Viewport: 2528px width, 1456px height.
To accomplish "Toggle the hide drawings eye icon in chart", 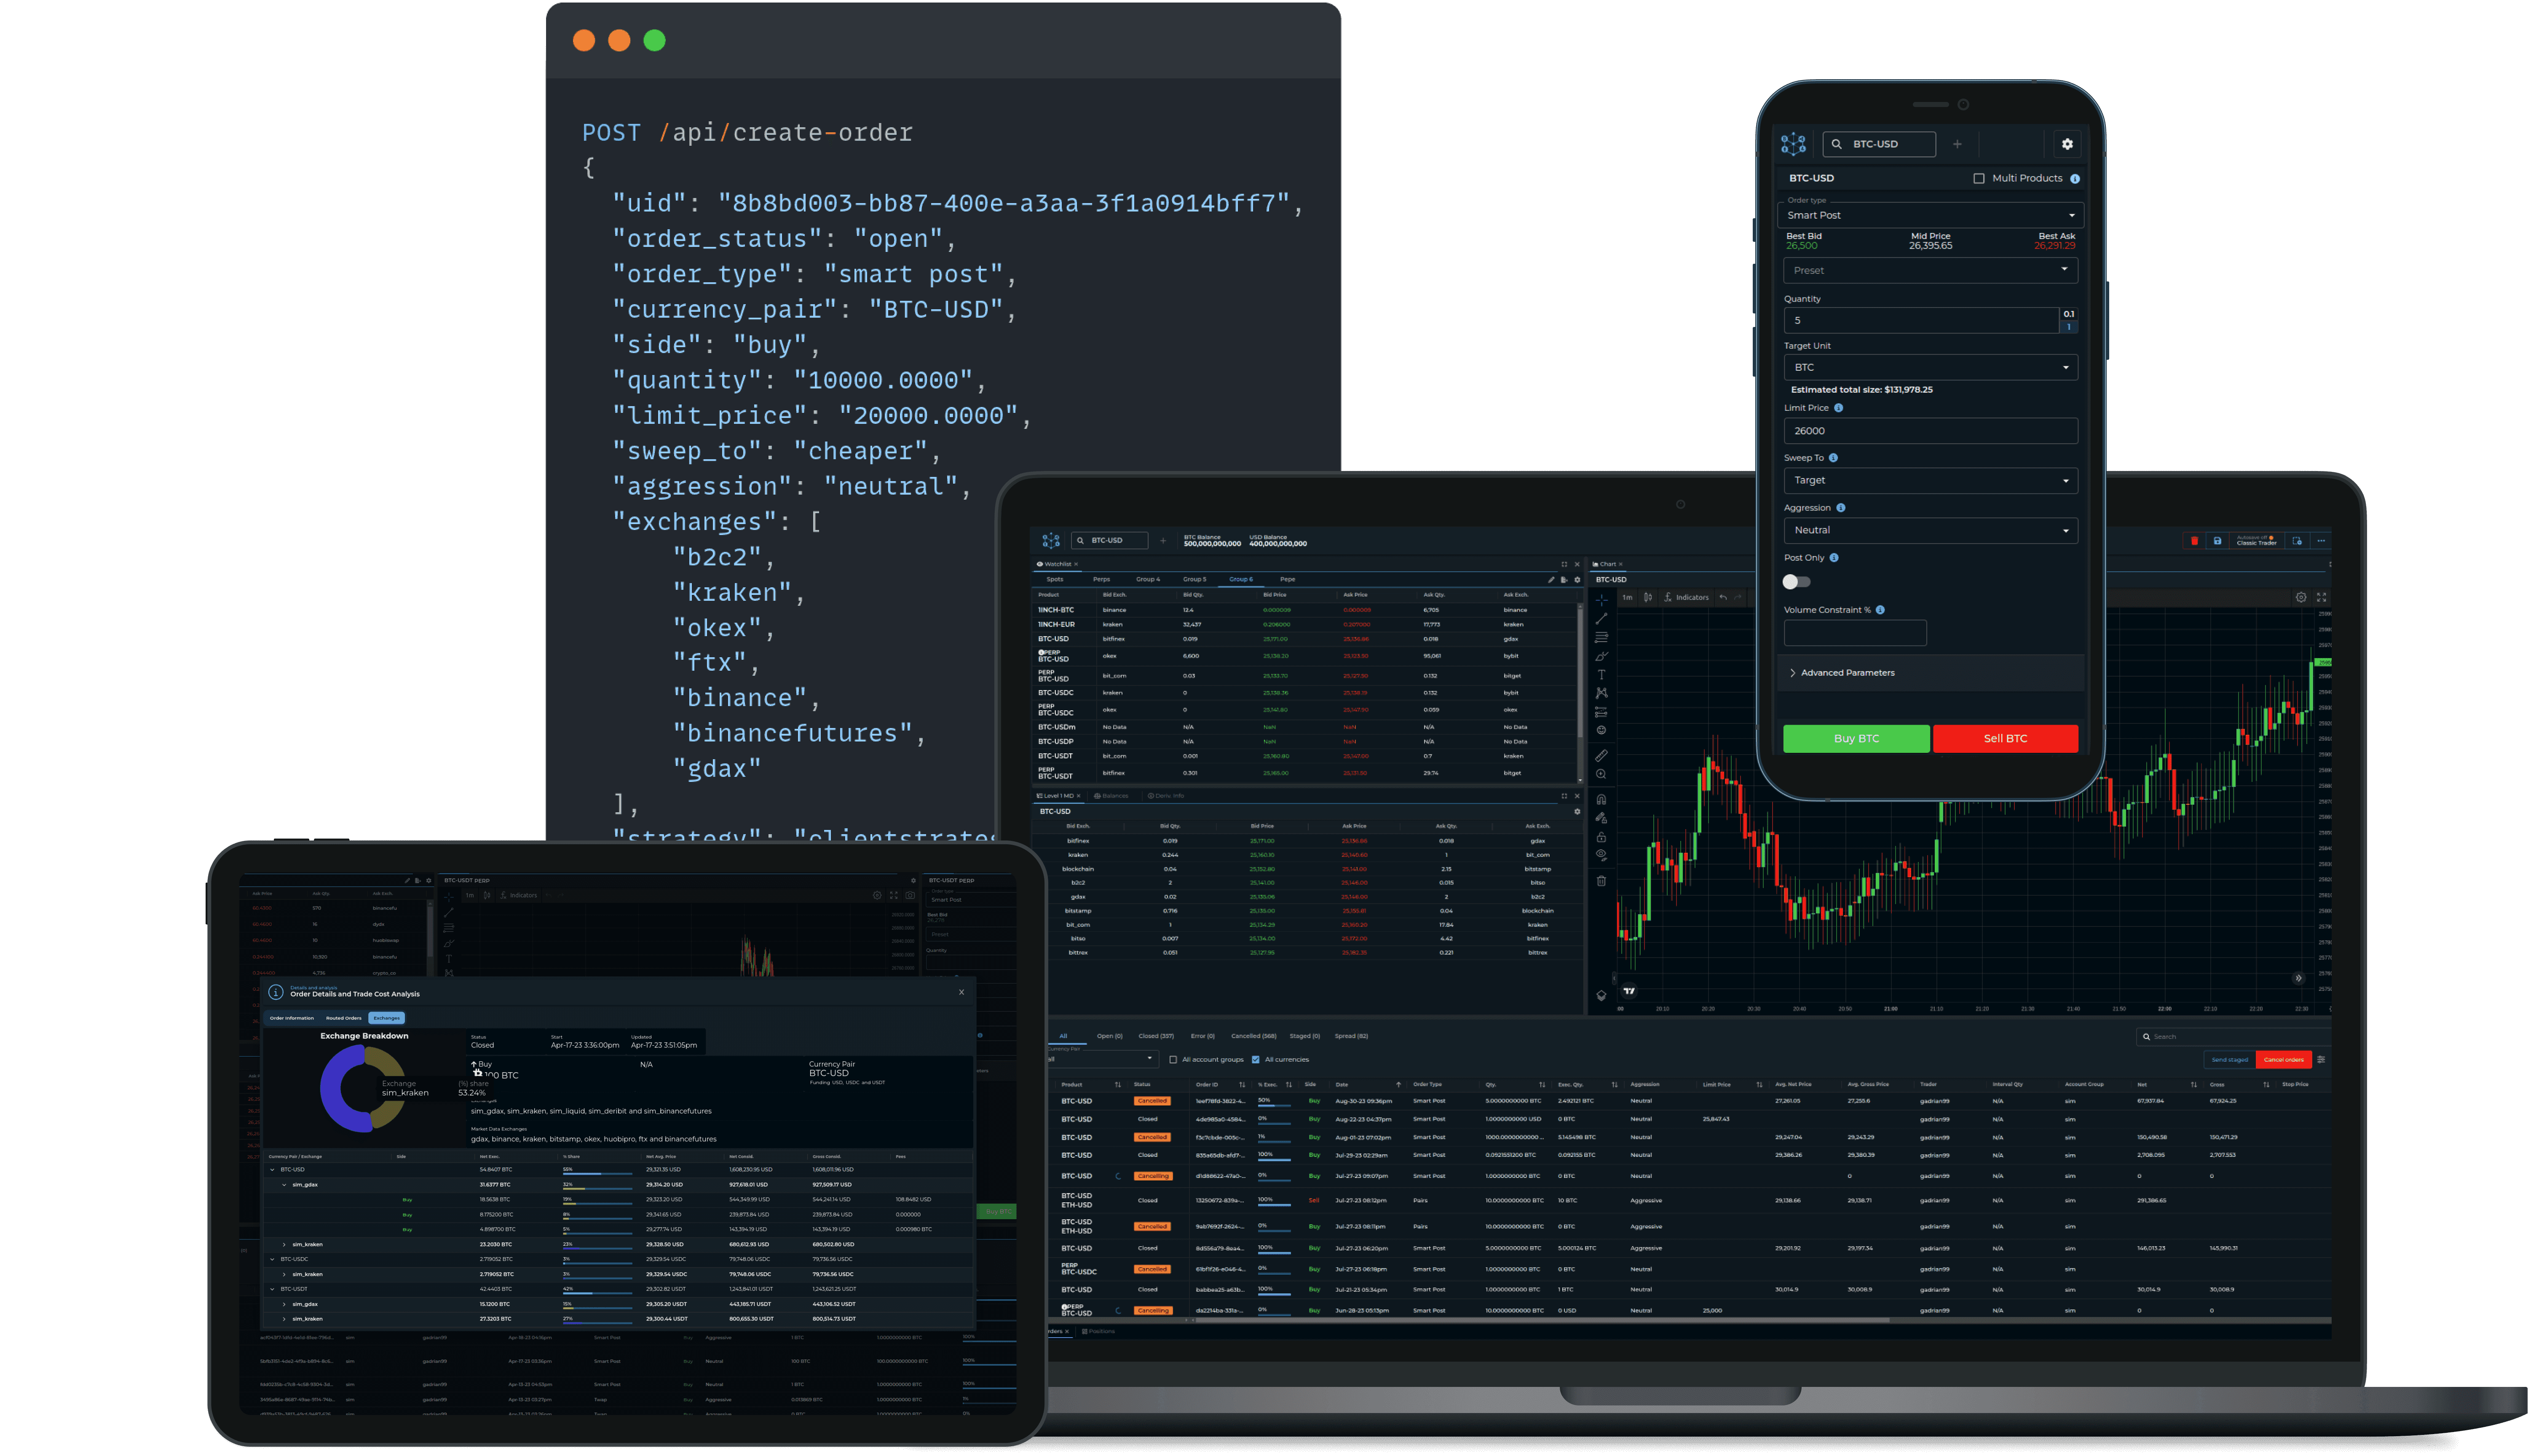I will tap(1601, 856).
